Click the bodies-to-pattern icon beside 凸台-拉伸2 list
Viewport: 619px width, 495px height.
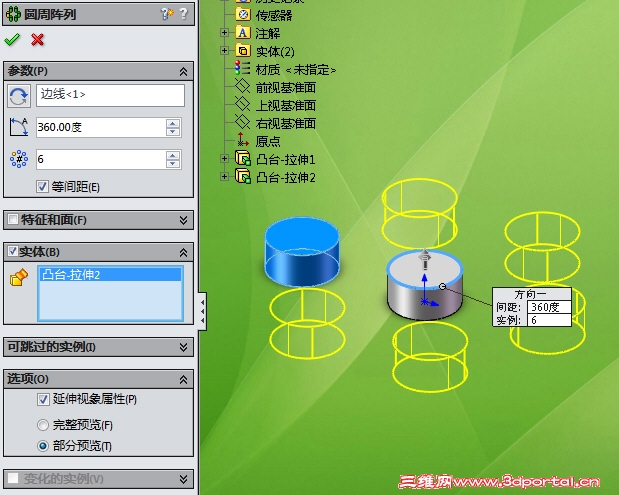pos(19,277)
